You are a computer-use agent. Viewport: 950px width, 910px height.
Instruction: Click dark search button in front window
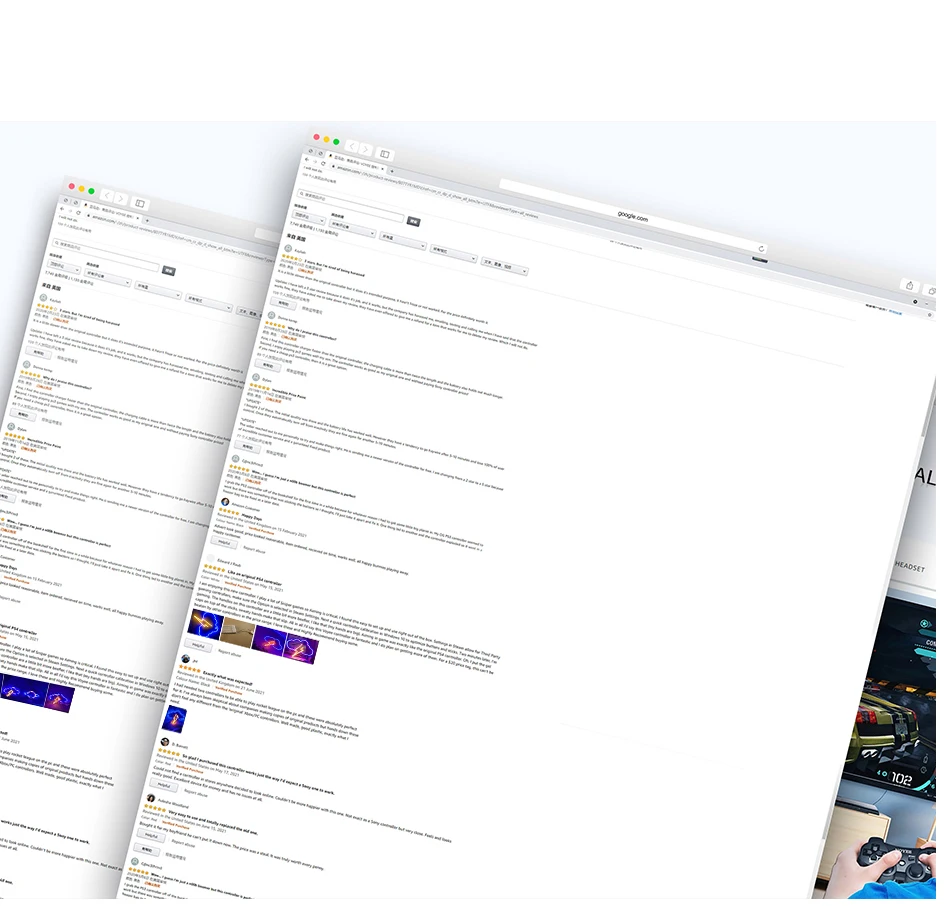click(414, 222)
